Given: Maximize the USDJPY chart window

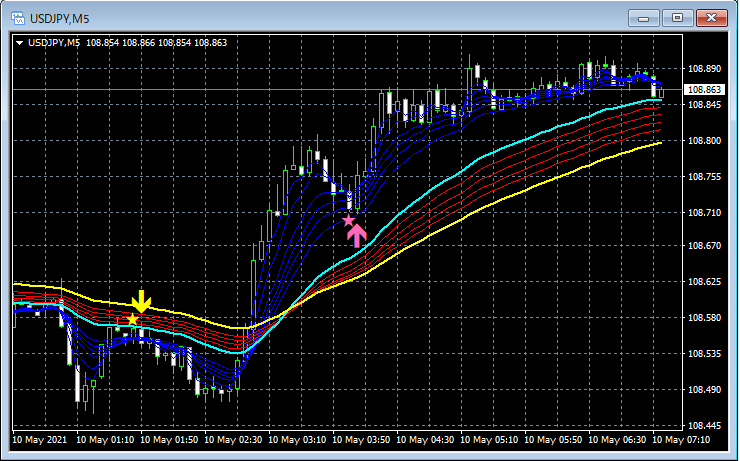Looking at the screenshot, I should [x=677, y=18].
